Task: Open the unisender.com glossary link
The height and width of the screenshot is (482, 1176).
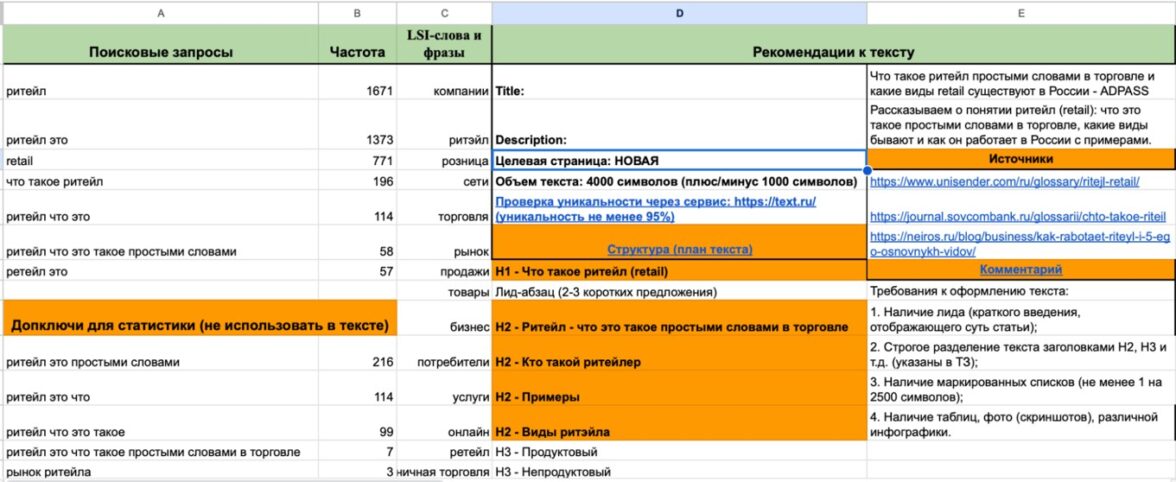Action: pos(1005,181)
